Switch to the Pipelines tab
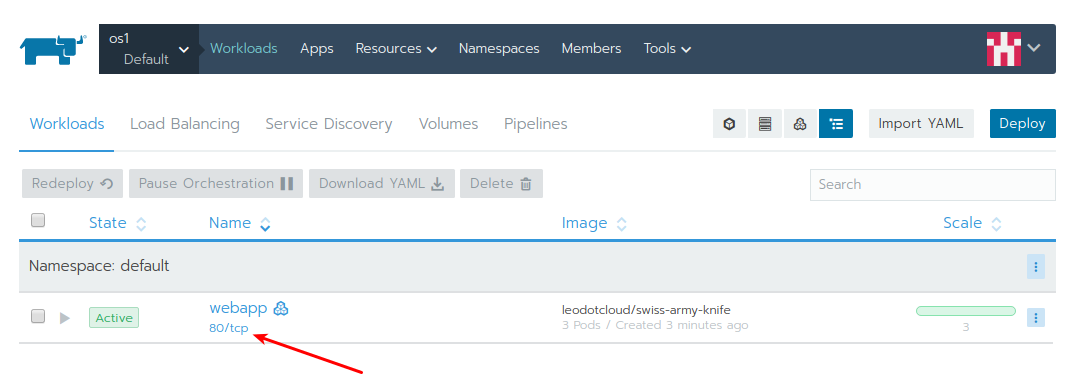The height and width of the screenshot is (387, 1076). 535,124
